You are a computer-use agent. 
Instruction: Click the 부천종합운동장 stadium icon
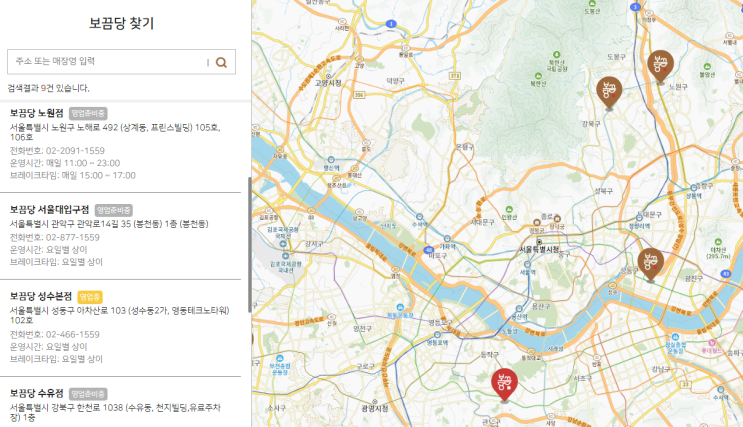point(280,358)
